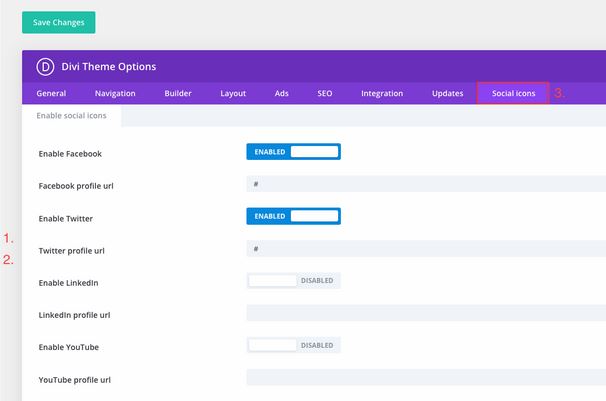Go to the Ads tab
The image size is (606, 401).
282,93
